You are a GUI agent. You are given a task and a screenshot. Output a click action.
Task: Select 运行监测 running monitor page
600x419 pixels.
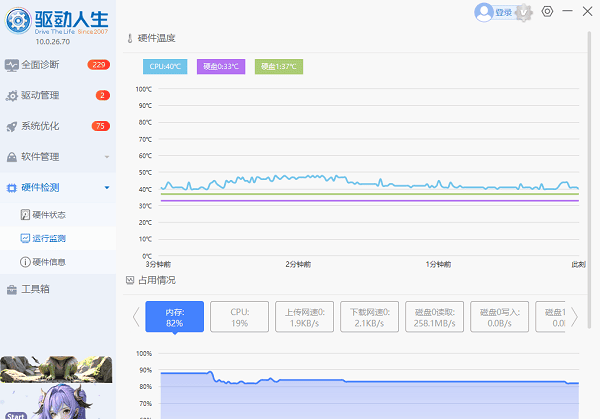point(49,238)
